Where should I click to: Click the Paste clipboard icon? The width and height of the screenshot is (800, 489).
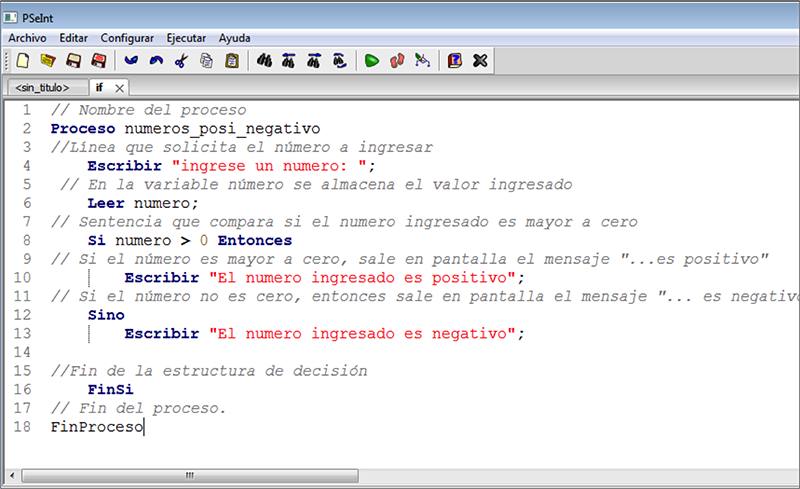232,61
